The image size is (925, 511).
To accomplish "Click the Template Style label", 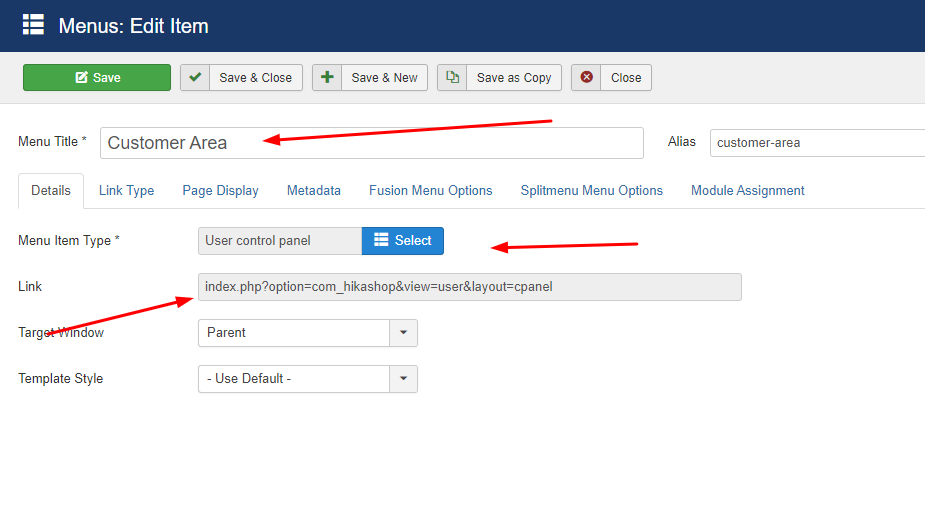I will (x=61, y=379).
